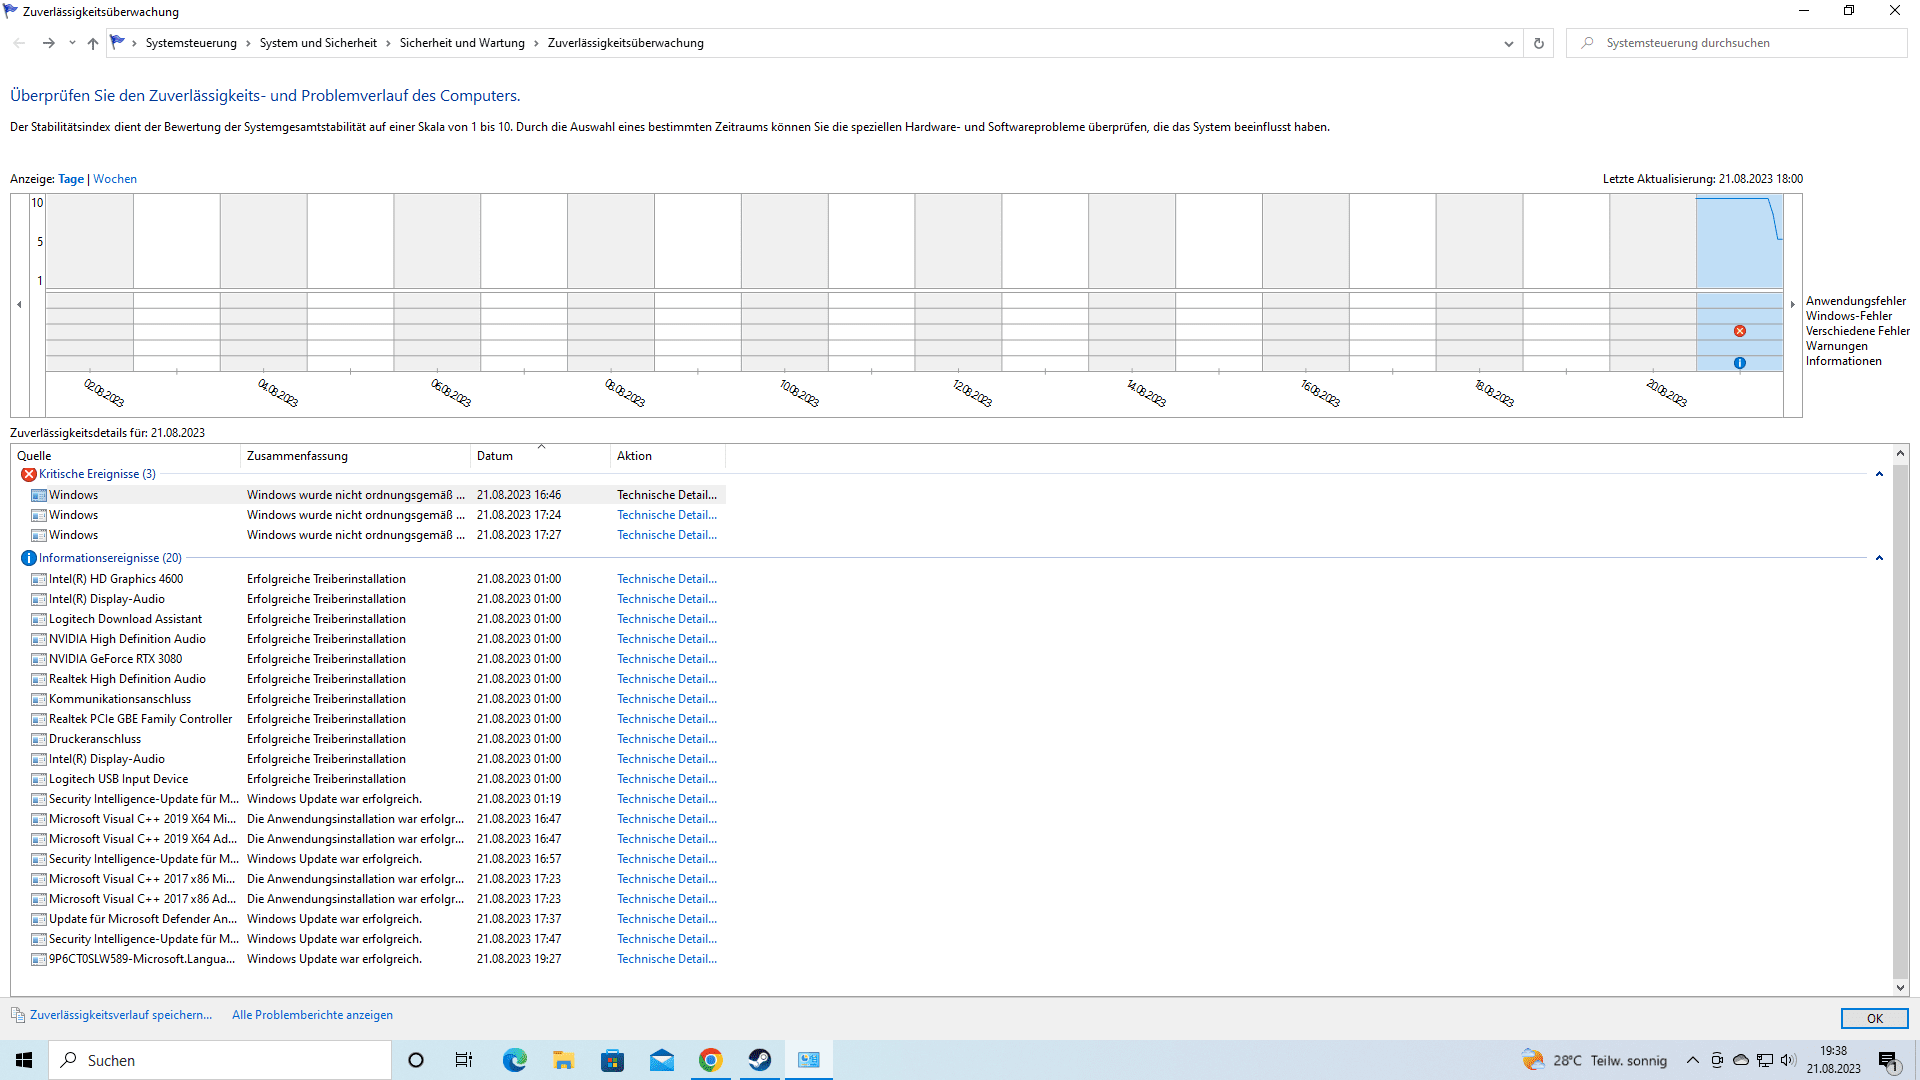Switch view to Tage
The width and height of the screenshot is (1920, 1080).
coord(71,179)
